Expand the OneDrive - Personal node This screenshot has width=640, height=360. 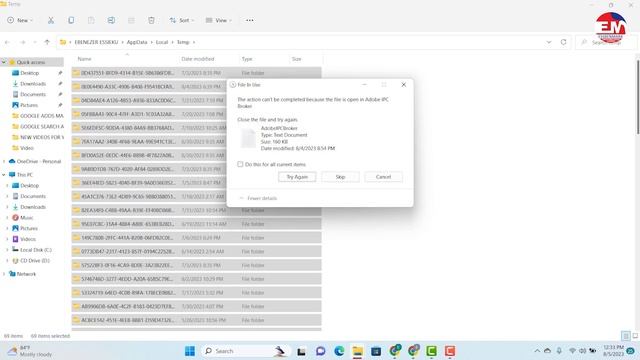(4, 161)
